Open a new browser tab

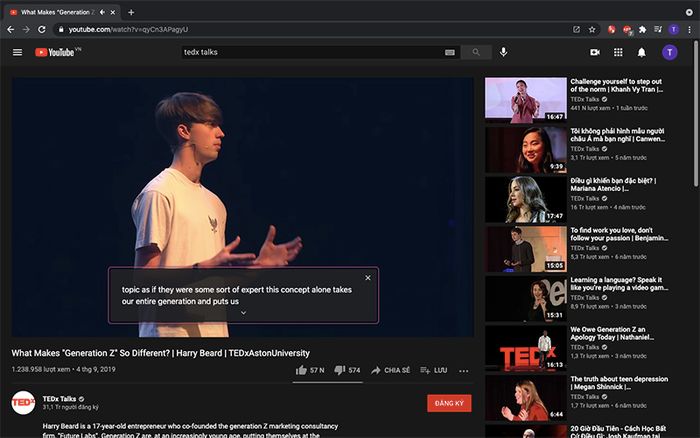pyautogui.click(x=131, y=13)
